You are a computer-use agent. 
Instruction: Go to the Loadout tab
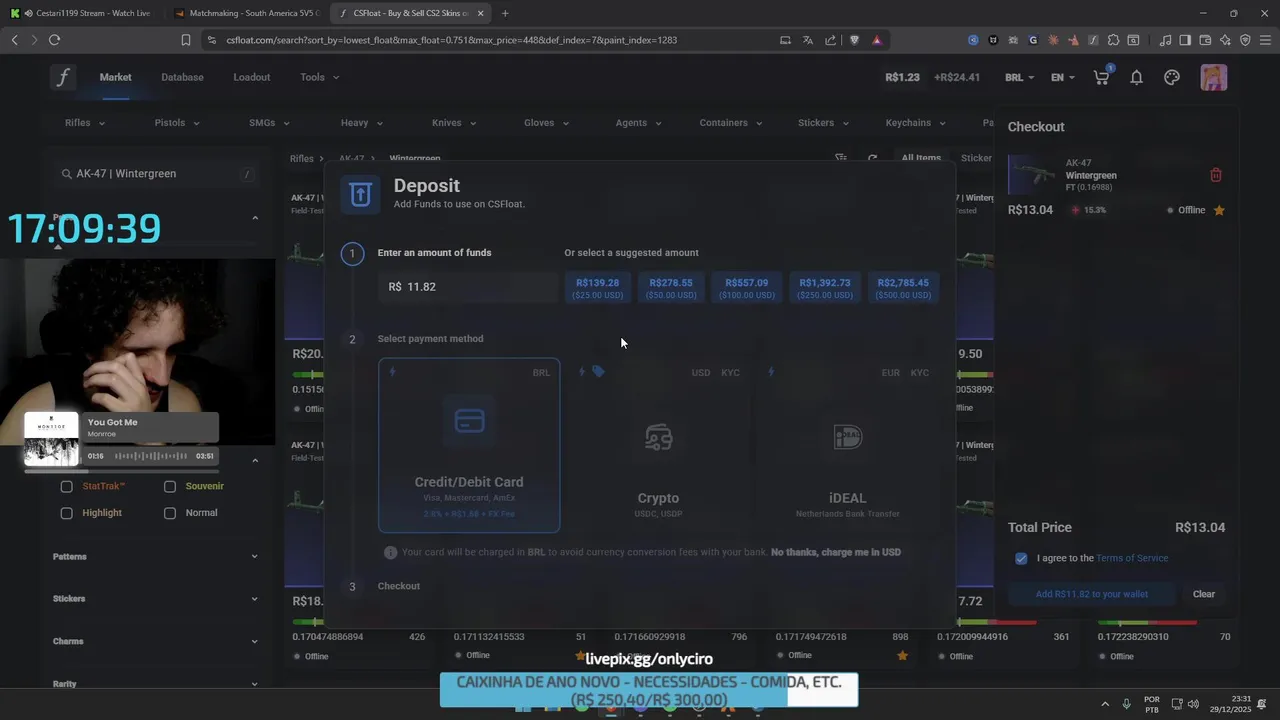pyautogui.click(x=252, y=77)
